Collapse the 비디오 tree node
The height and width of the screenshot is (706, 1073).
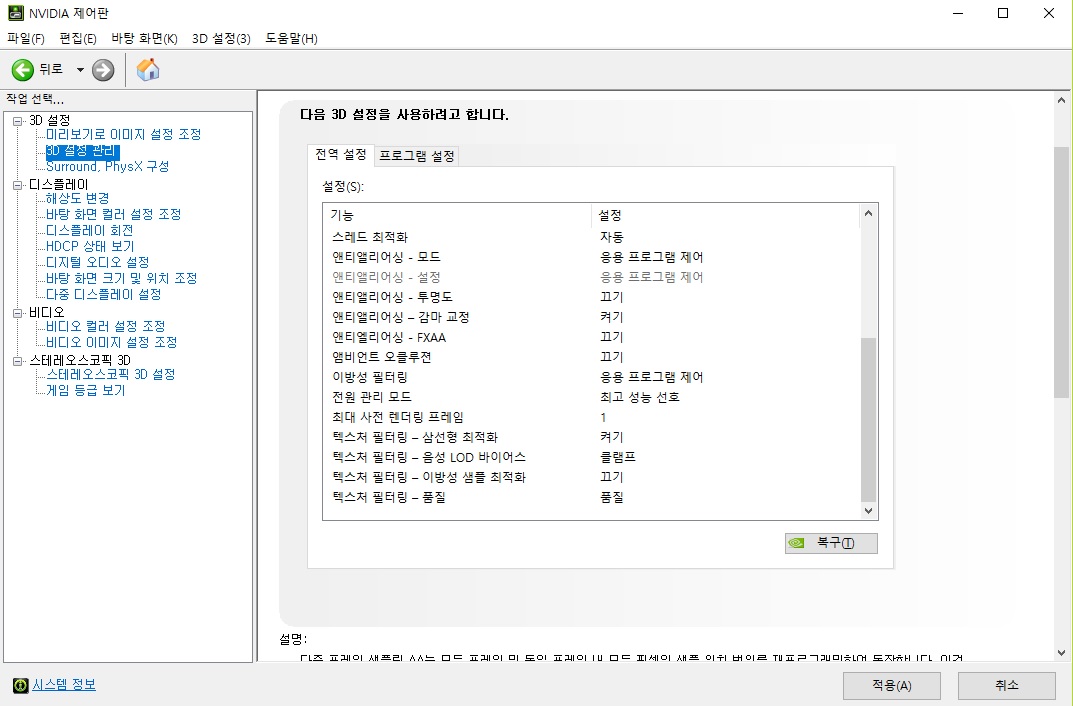pyautogui.click(x=18, y=313)
